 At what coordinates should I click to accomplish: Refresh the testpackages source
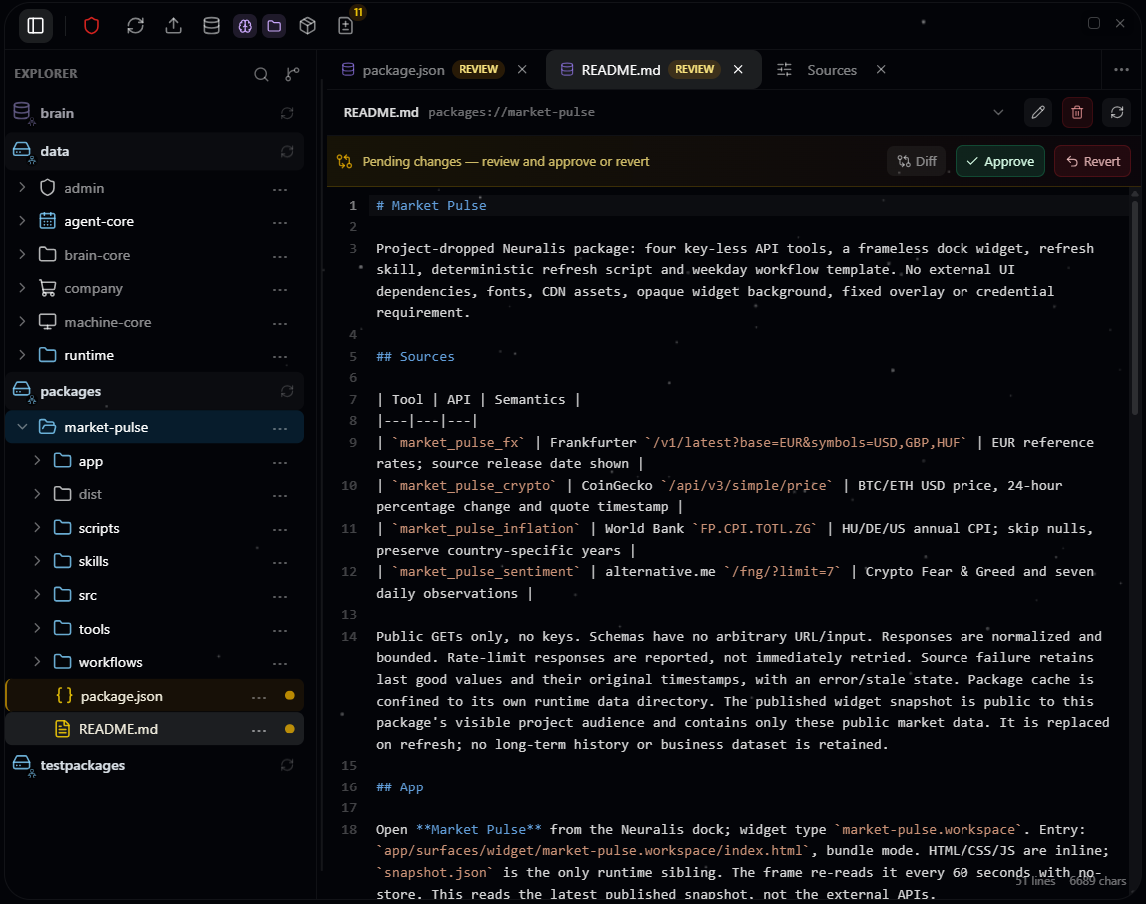[x=286, y=765]
